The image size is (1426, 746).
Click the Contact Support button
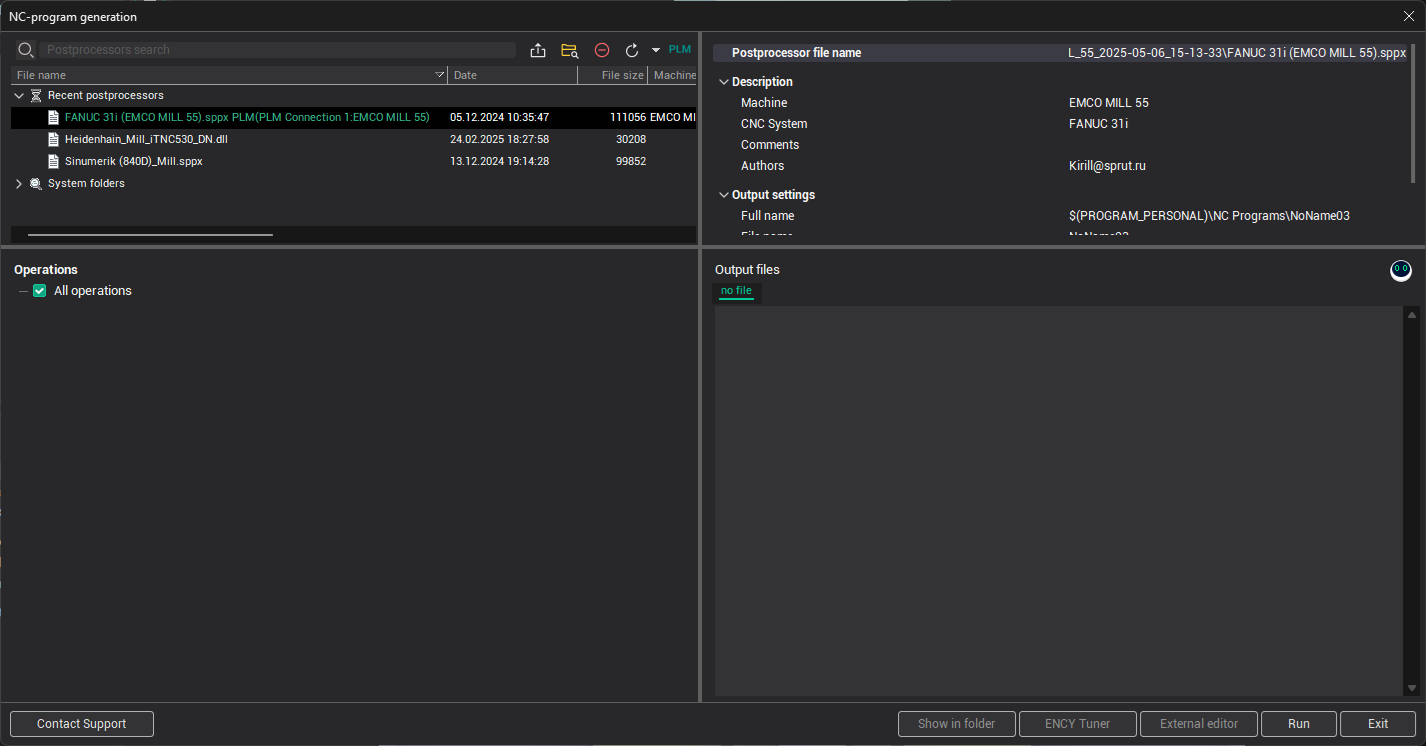point(82,724)
